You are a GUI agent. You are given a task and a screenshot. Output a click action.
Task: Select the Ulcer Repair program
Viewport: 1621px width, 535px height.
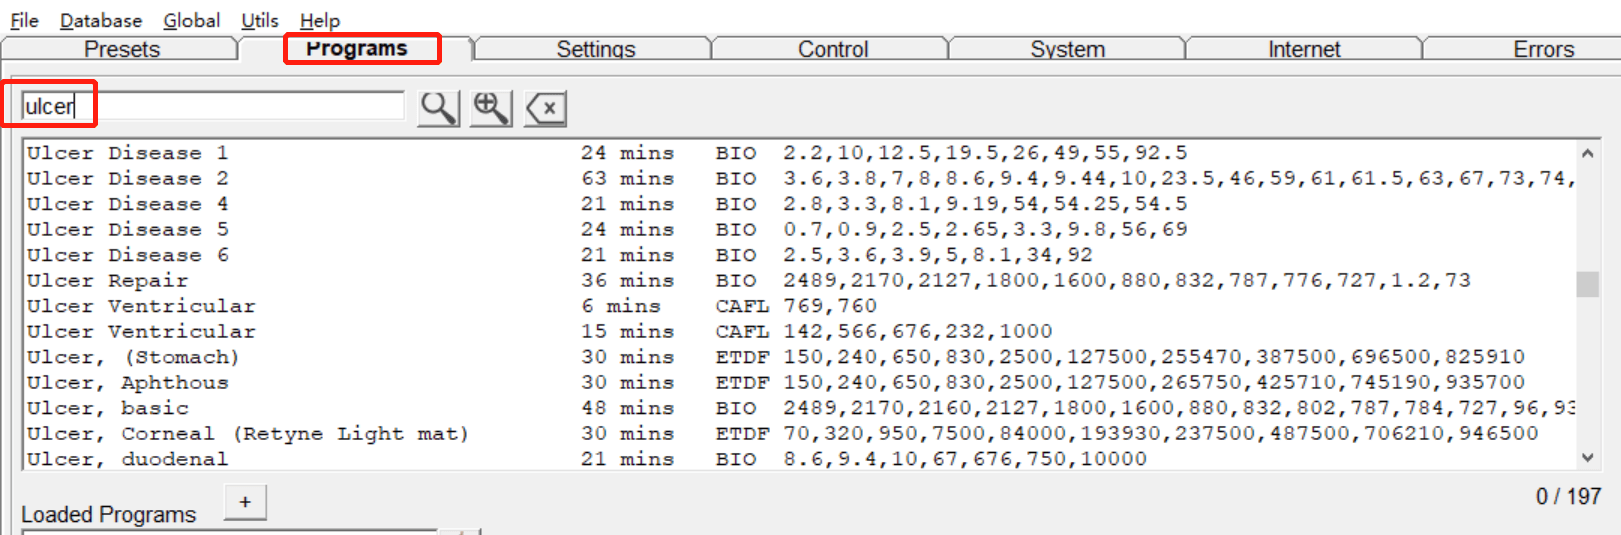(800, 281)
